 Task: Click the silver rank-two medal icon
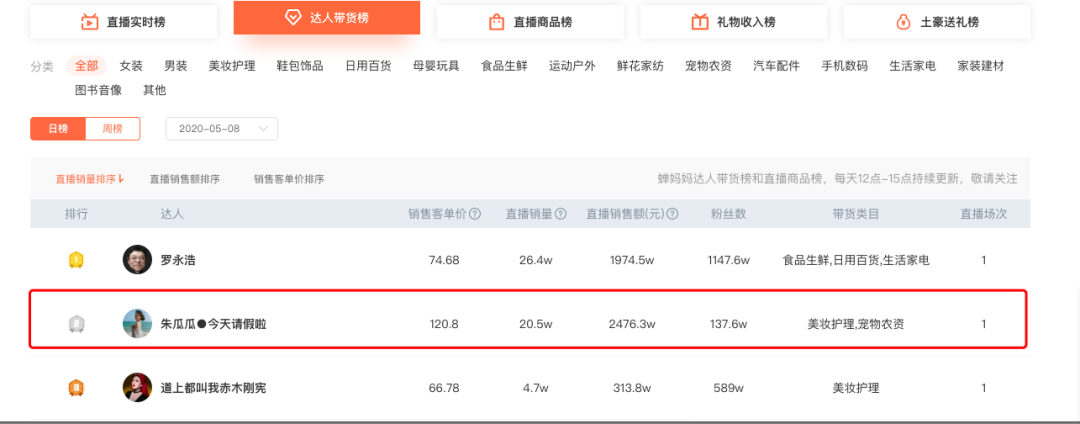[76, 324]
